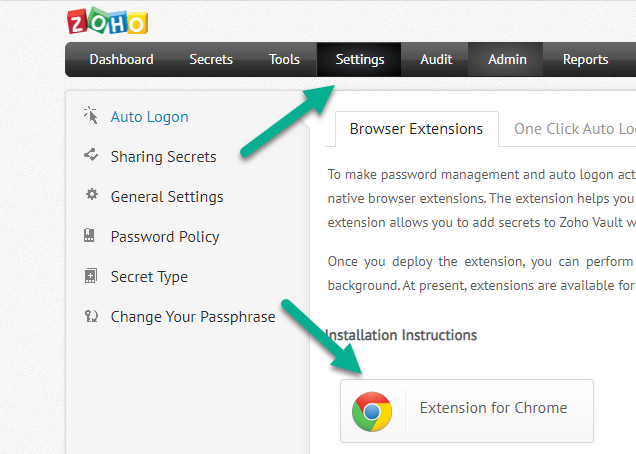Click the Chrome browser logo icon
This screenshot has width=636, height=454.
pyautogui.click(x=372, y=410)
